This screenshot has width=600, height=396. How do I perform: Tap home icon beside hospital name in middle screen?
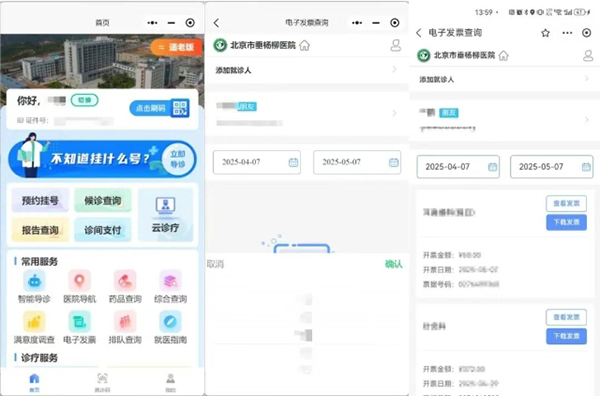(x=305, y=46)
